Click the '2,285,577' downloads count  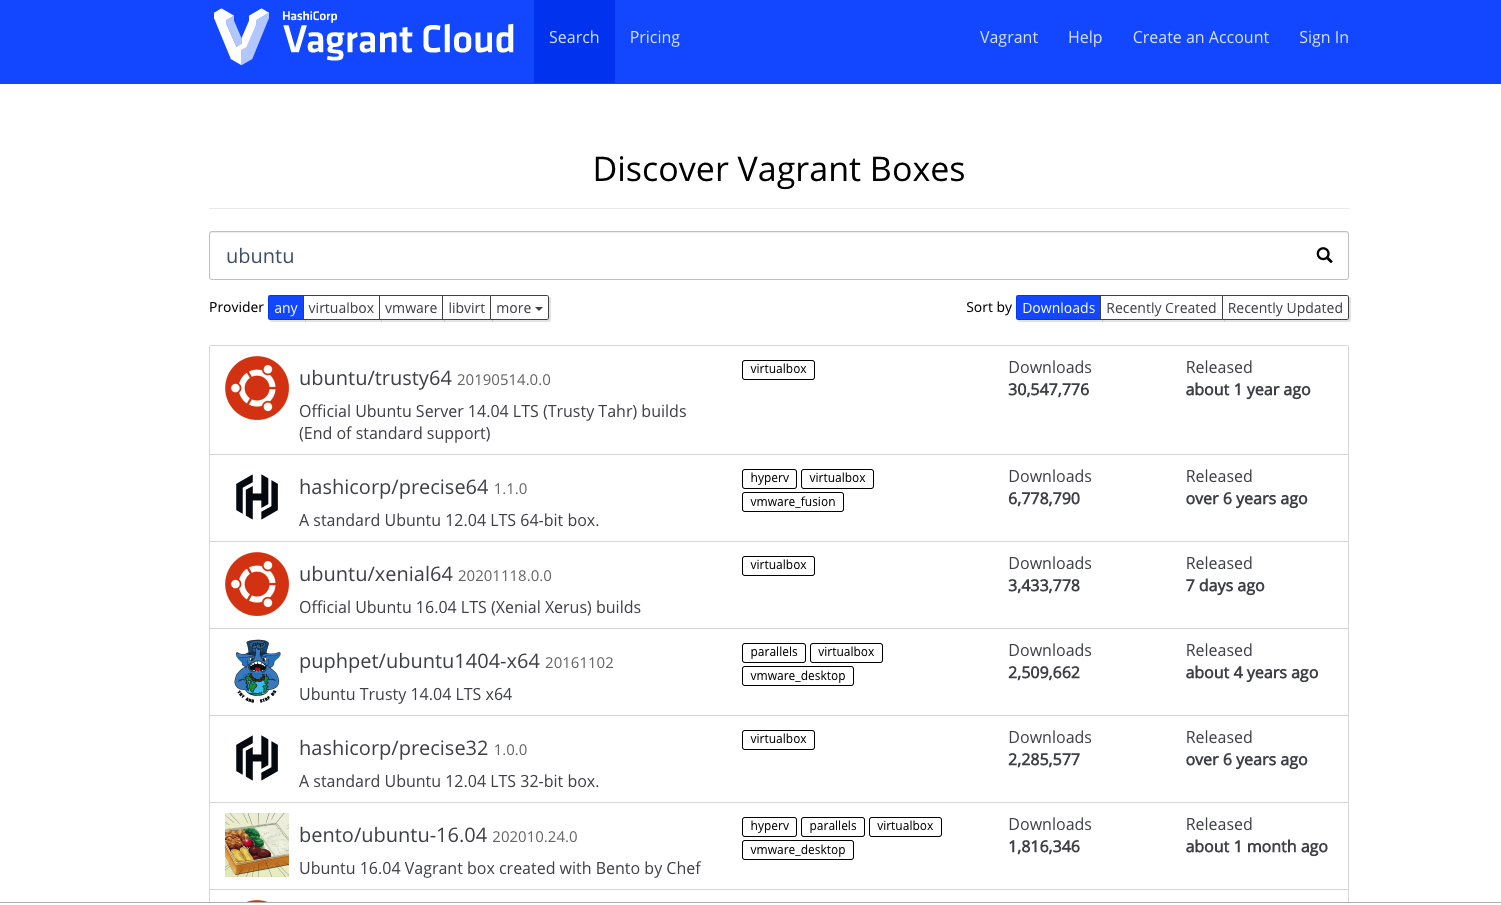tap(1044, 760)
